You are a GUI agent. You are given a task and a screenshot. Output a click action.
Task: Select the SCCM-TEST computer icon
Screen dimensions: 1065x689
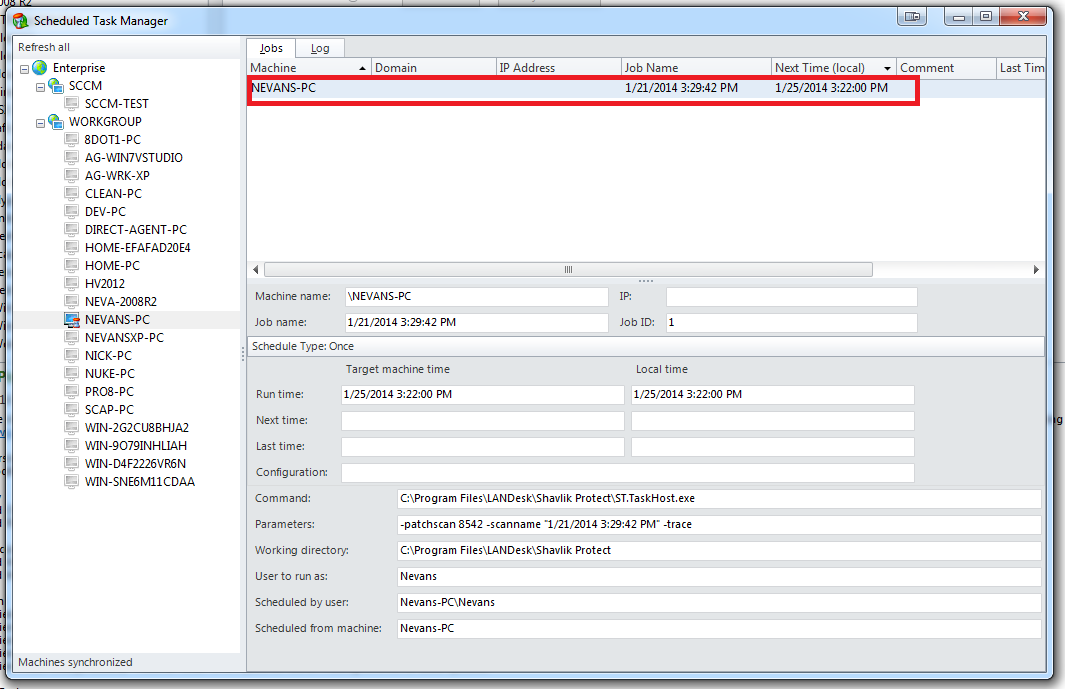71,103
